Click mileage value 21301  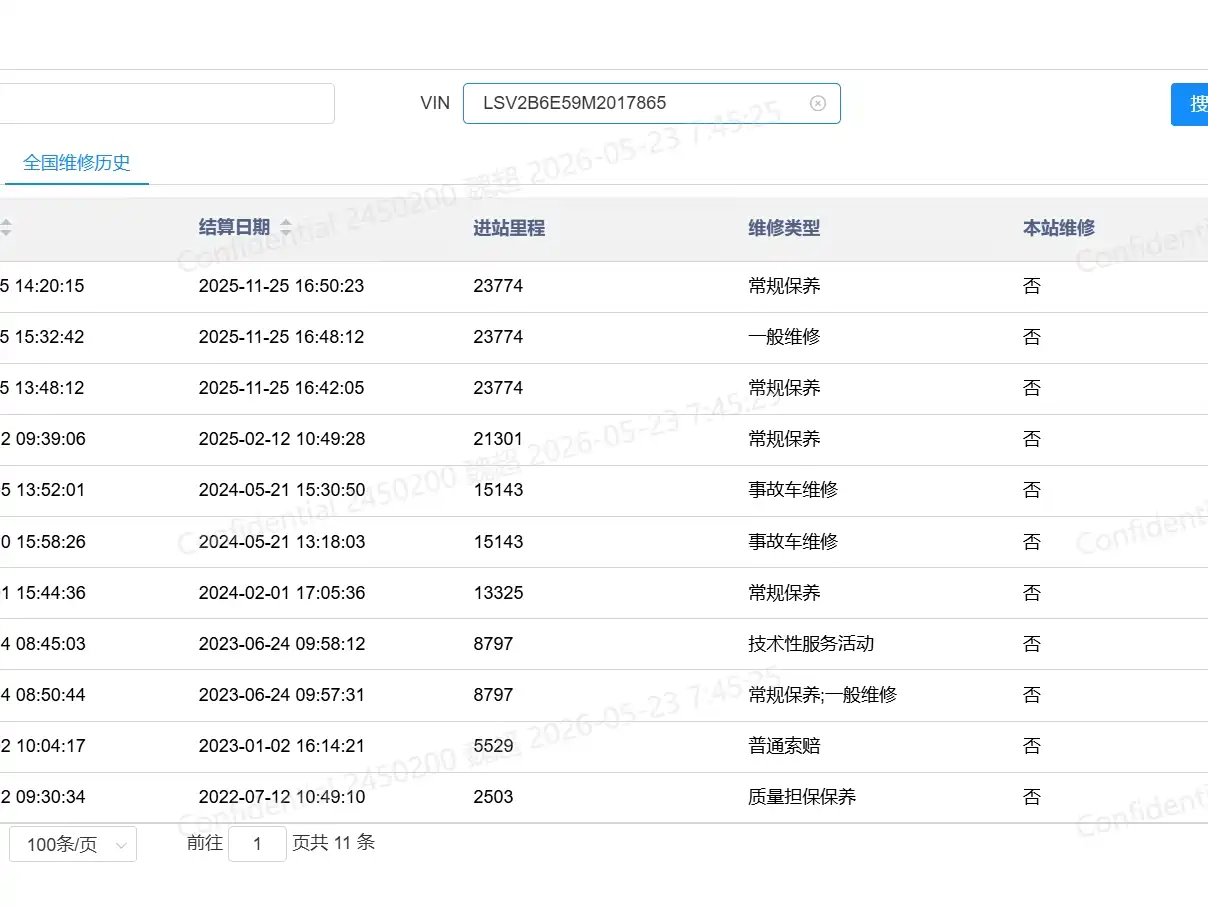(498, 439)
